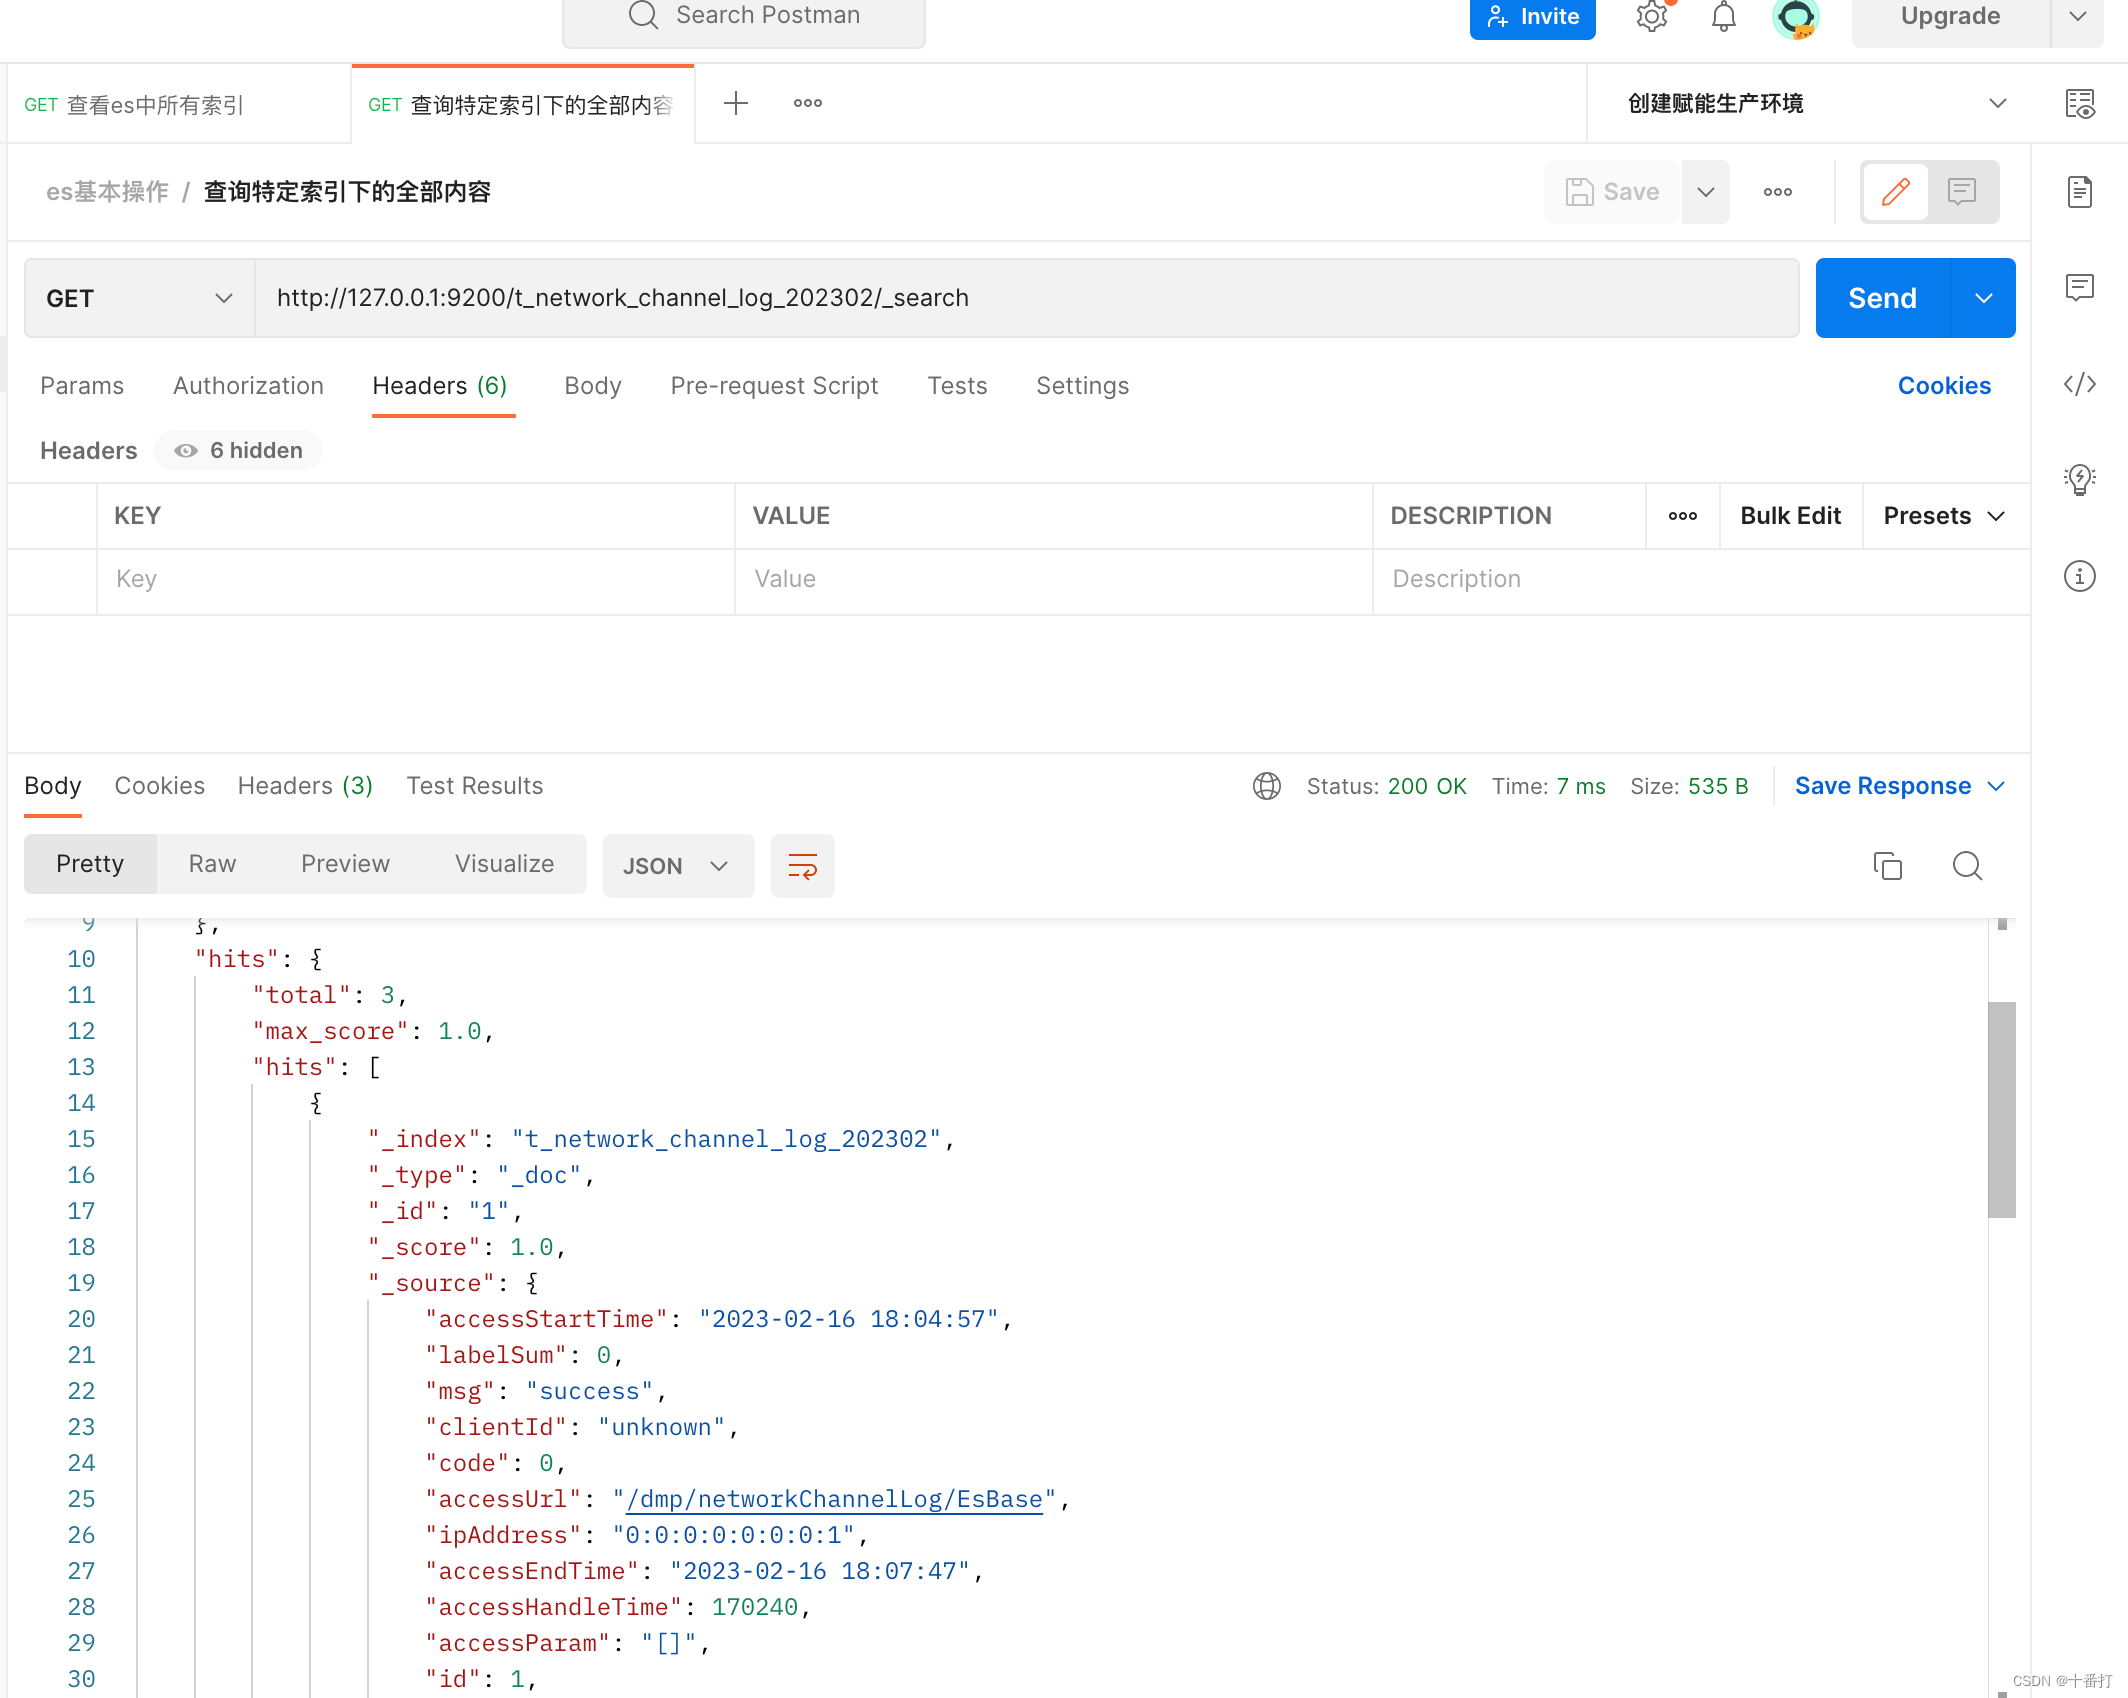2128x1698 pixels.
Task: Open the JSON response format dropdown
Action: click(679, 866)
